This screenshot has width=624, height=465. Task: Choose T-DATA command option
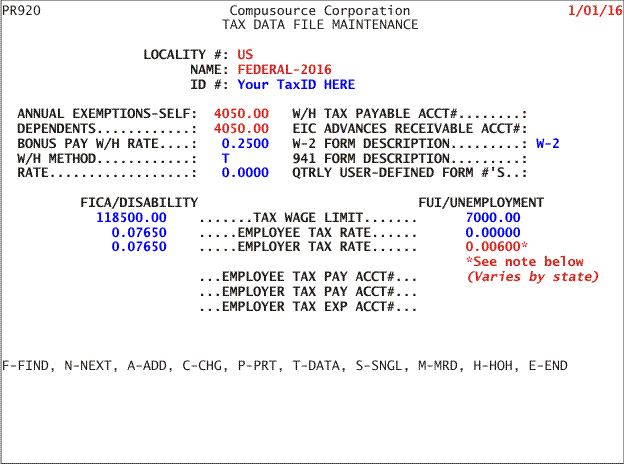coord(317,366)
